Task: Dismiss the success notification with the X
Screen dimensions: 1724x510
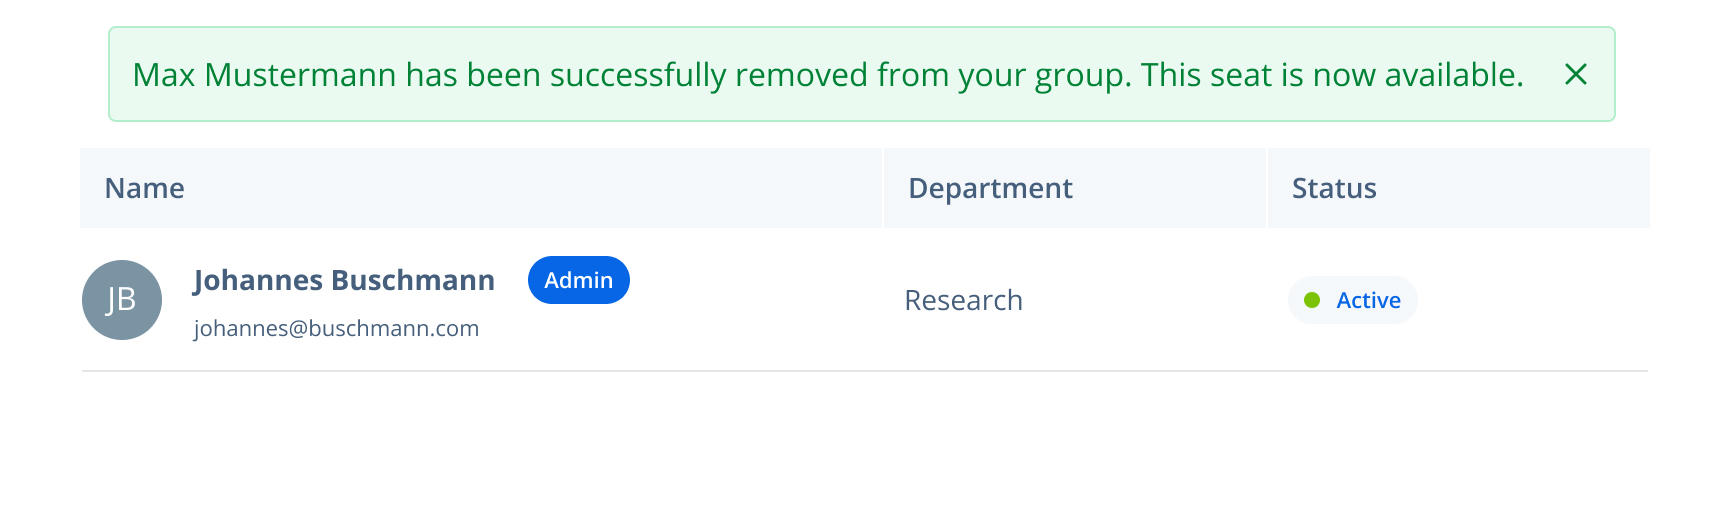Action: tap(1575, 74)
